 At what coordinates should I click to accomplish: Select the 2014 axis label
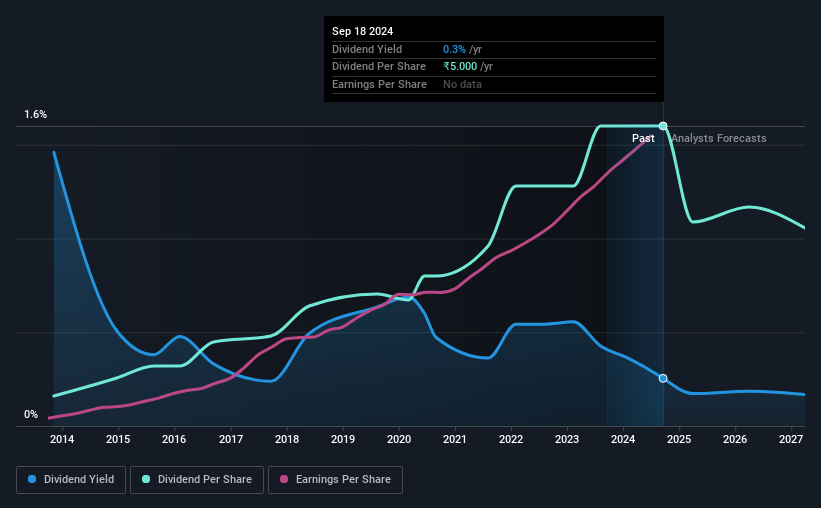pyautogui.click(x=62, y=439)
